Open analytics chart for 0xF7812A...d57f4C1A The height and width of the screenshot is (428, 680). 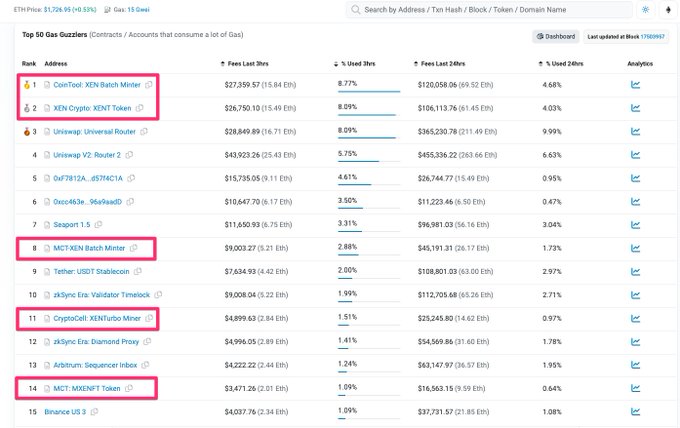[635, 178]
